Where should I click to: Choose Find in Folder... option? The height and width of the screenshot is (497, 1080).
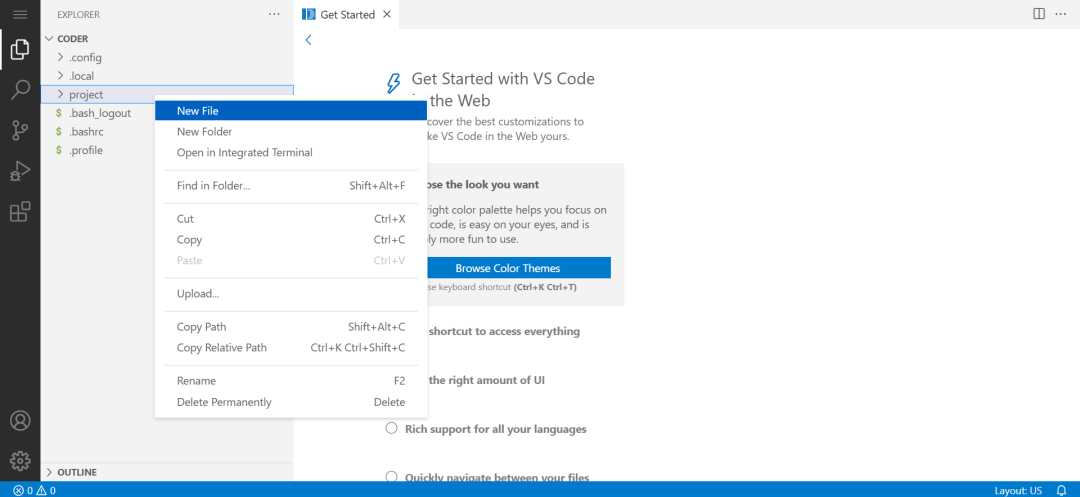(x=291, y=185)
